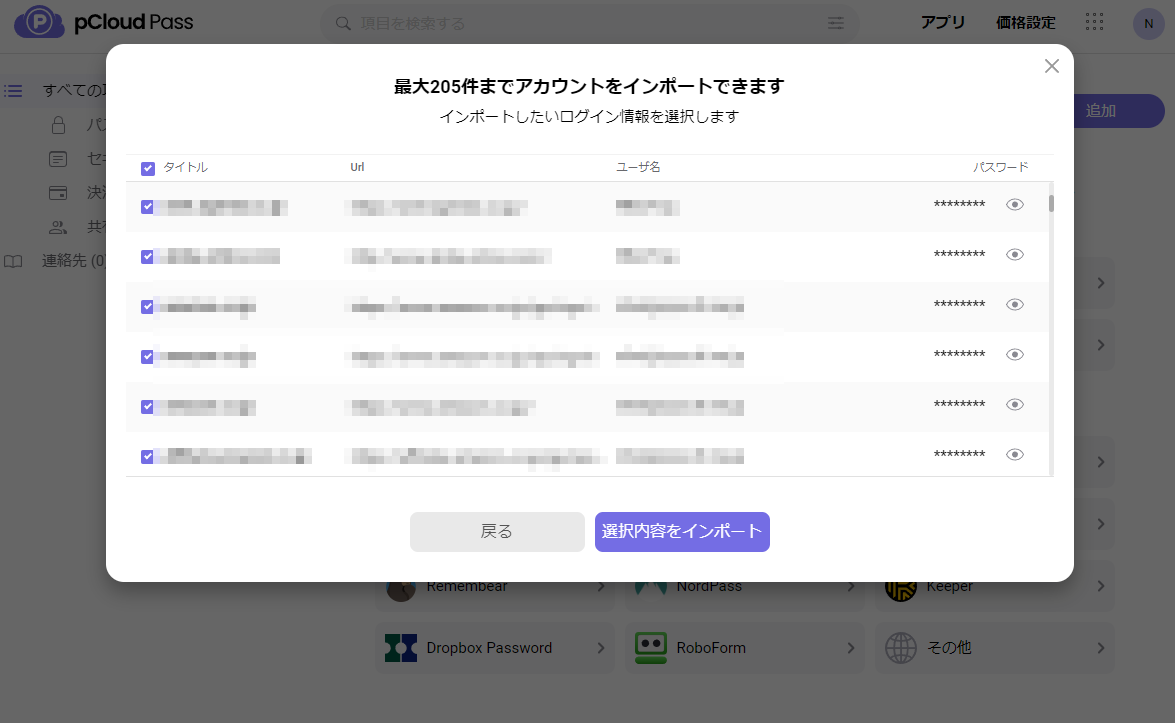
Task: Click the pCloud Pass logo icon
Action: (x=39, y=22)
